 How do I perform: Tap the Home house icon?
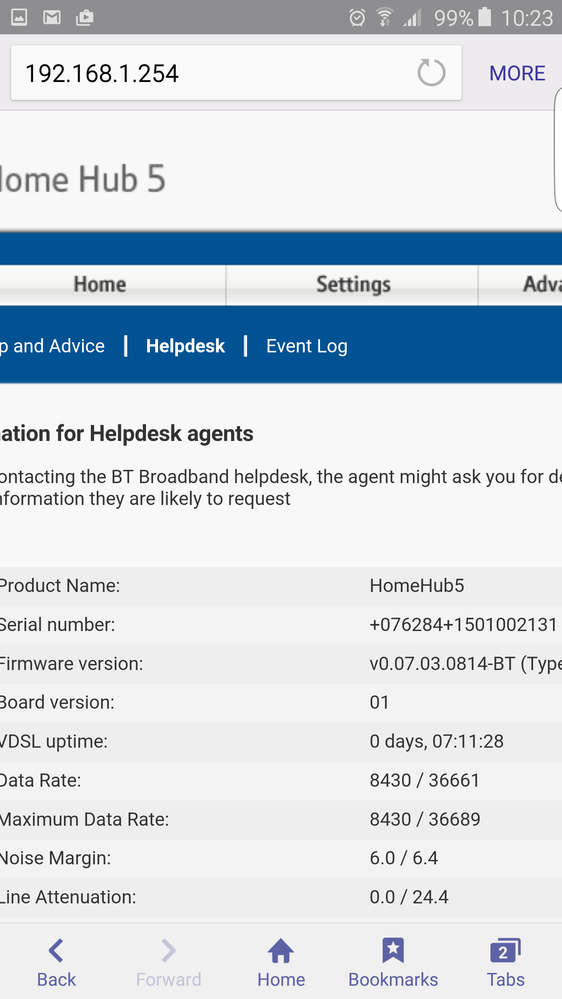click(x=281, y=951)
